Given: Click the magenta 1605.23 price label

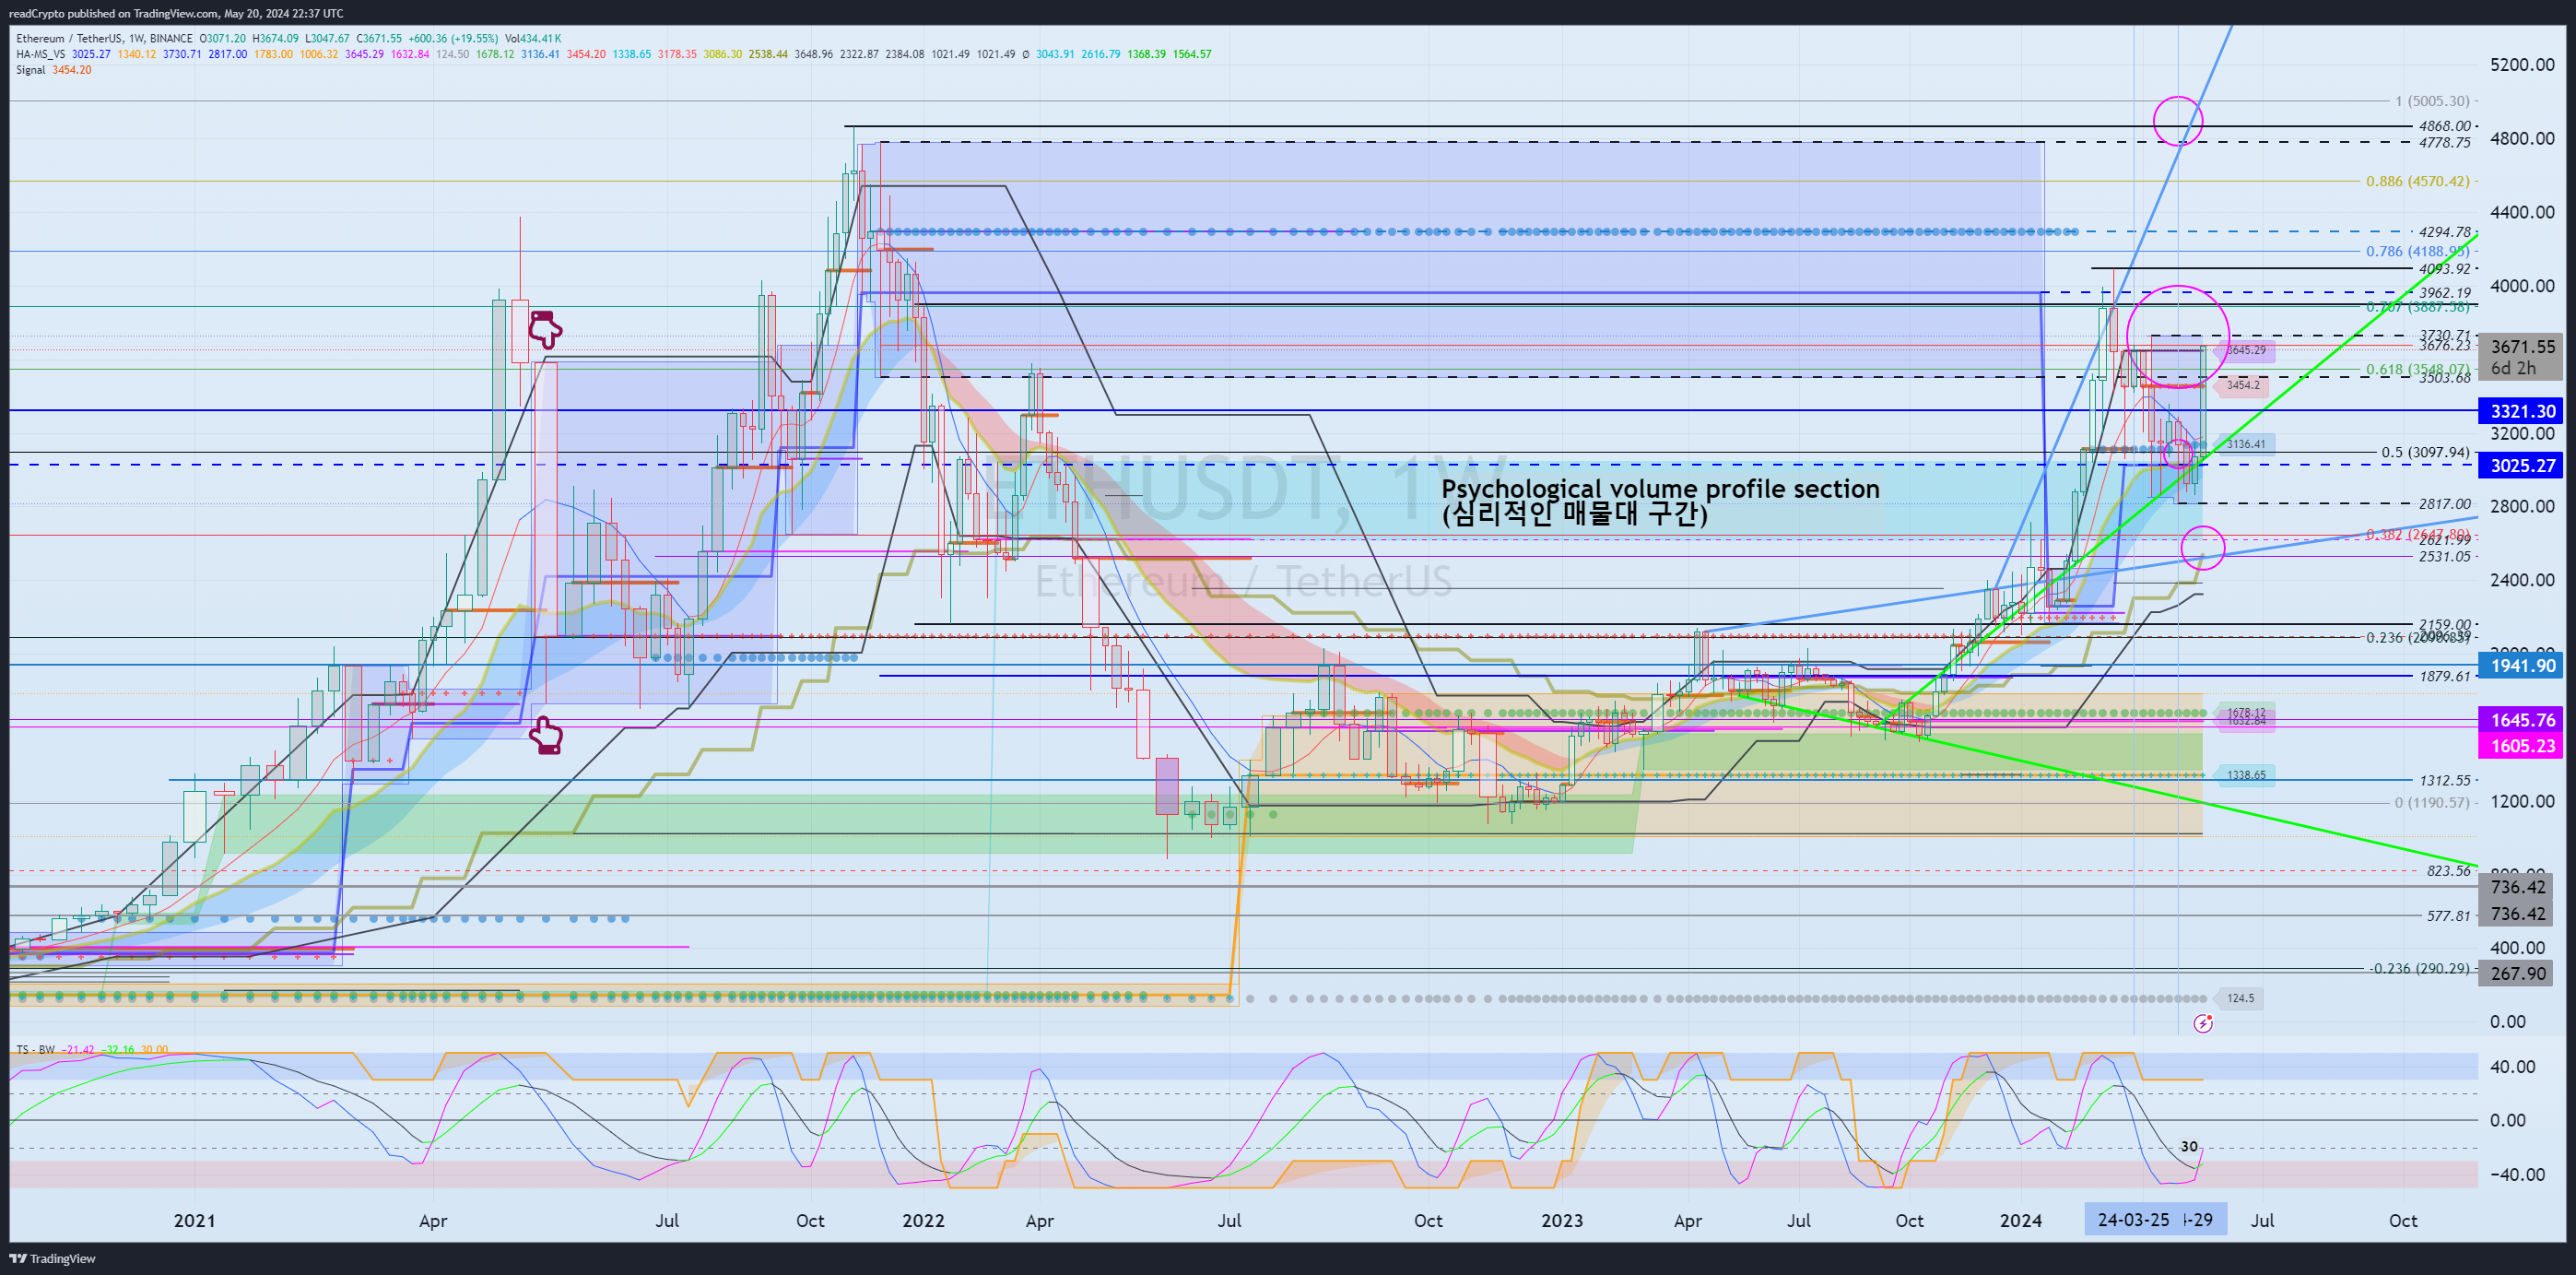Looking at the screenshot, I should (2522, 746).
